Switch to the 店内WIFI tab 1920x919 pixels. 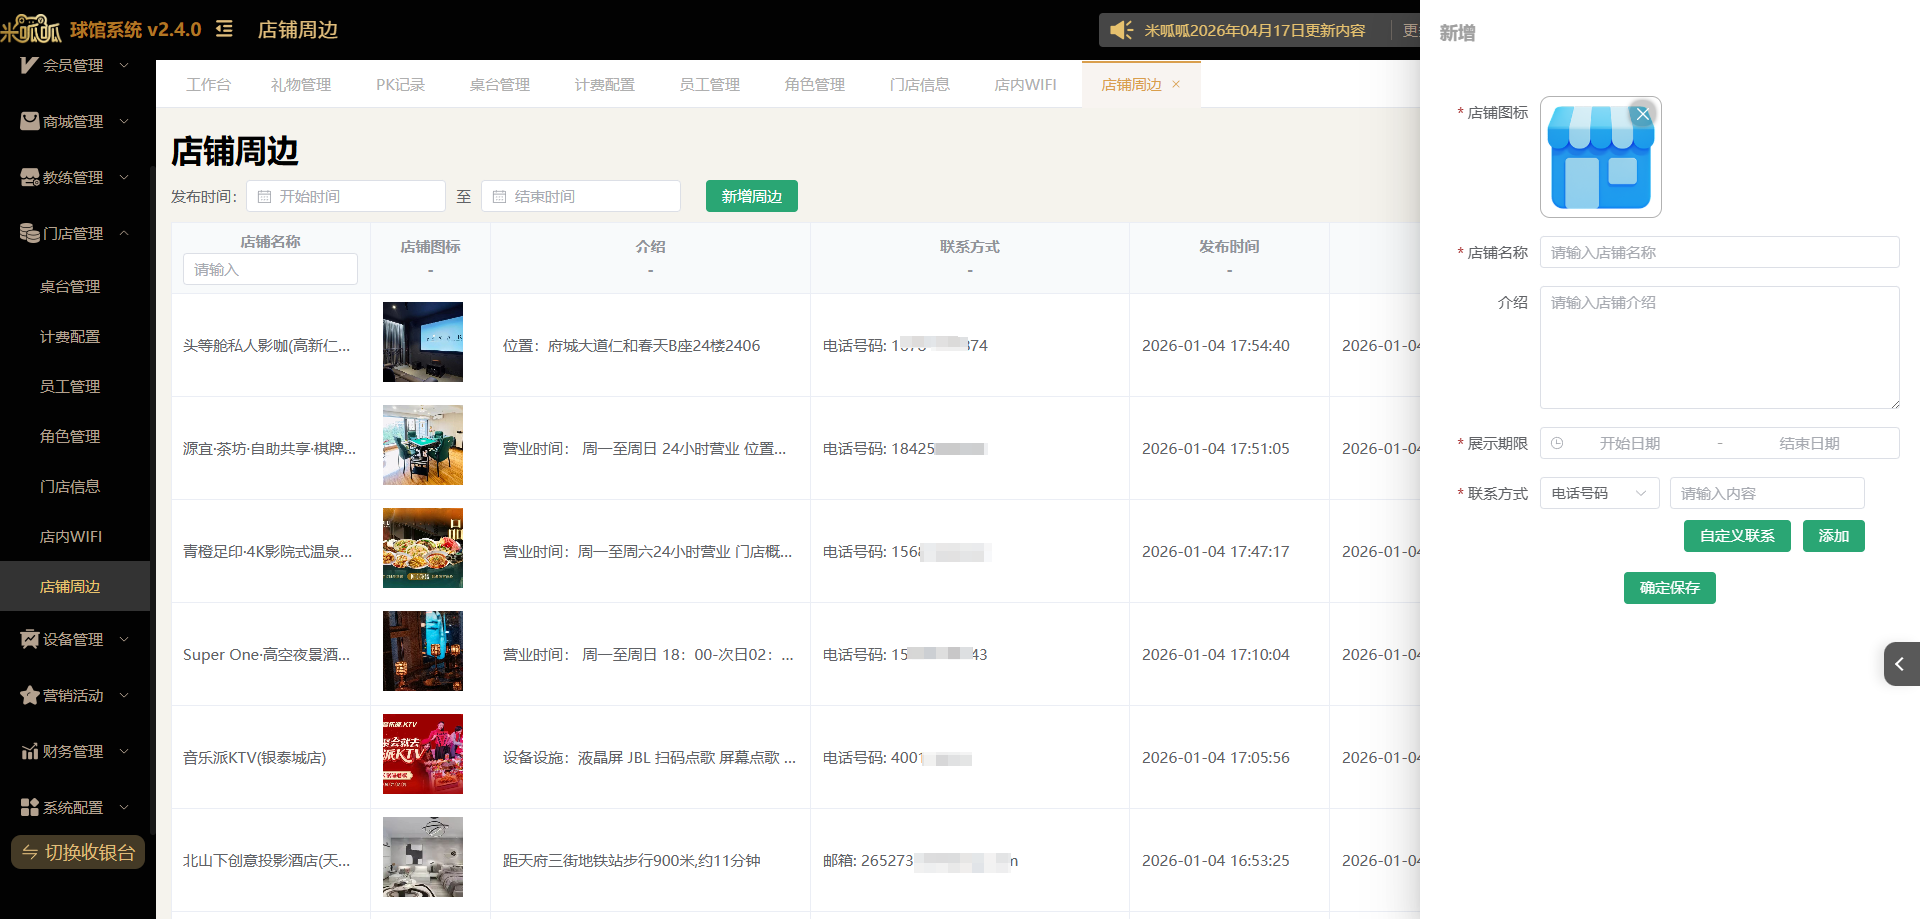(x=1025, y=85)
